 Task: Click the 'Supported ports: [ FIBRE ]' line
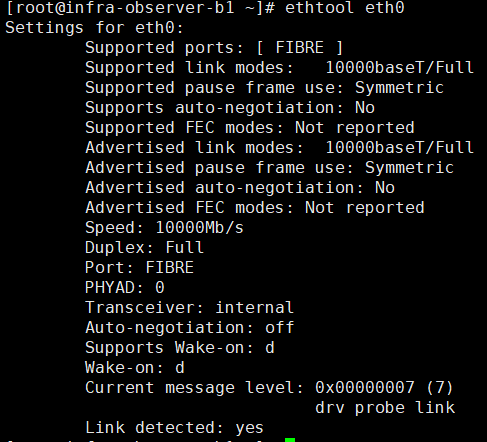pos(214,48)
